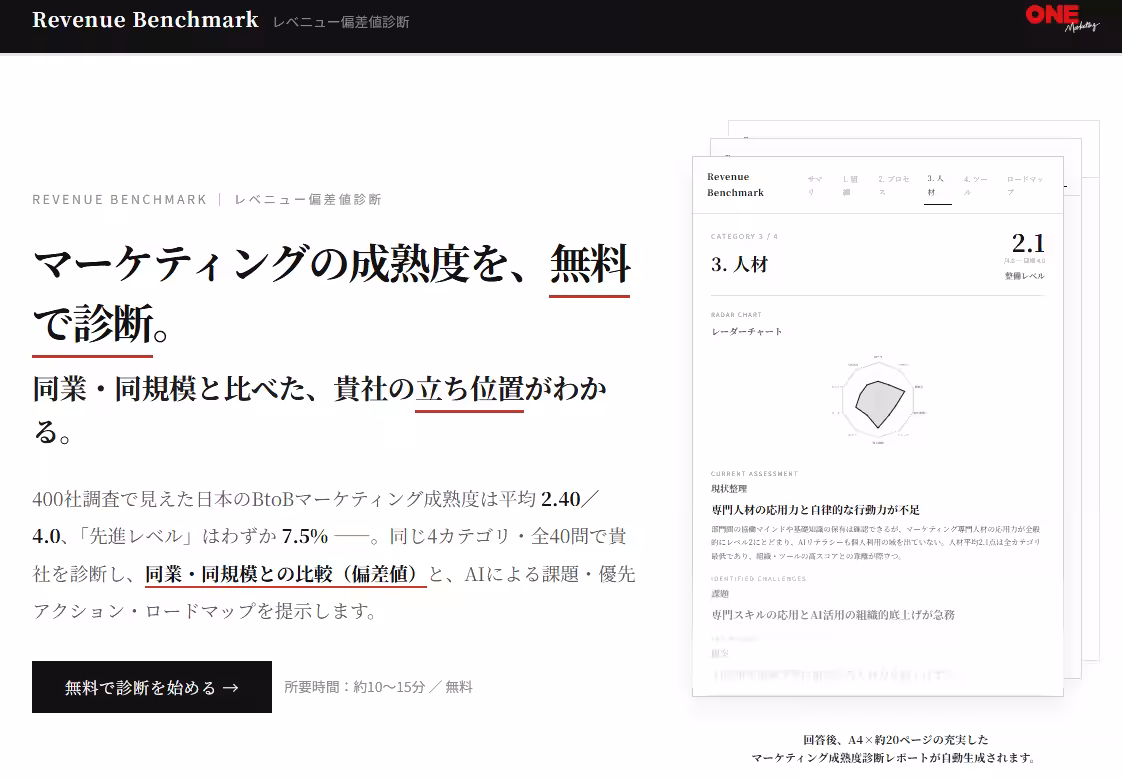The width and height of the screenshot is (1122, 780).
Task: Click the ONE Marketing logo
Action: click(x=1062, y=18)
